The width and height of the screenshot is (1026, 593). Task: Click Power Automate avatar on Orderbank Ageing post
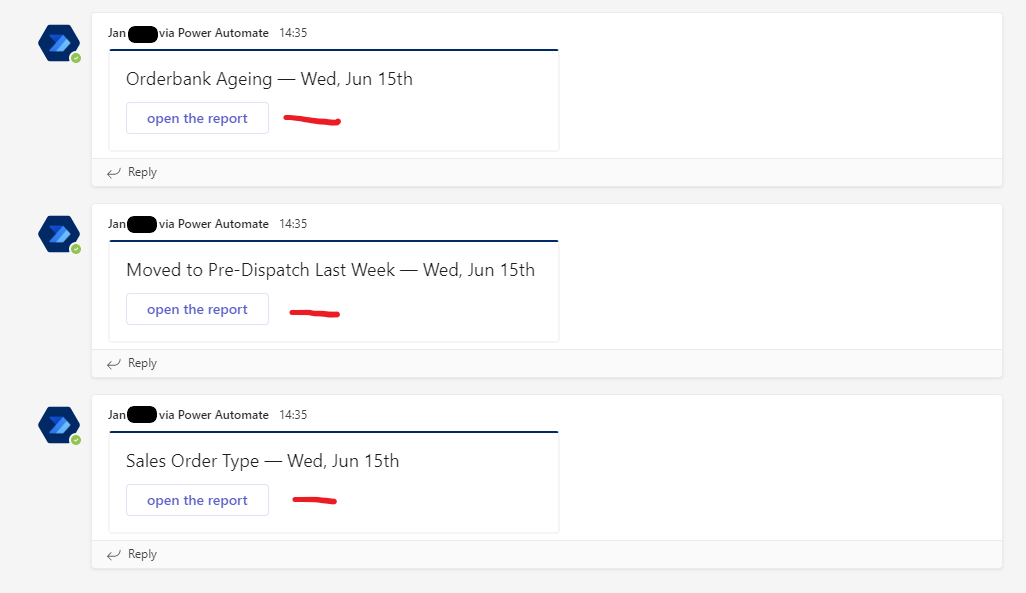(x=58, y=43)
